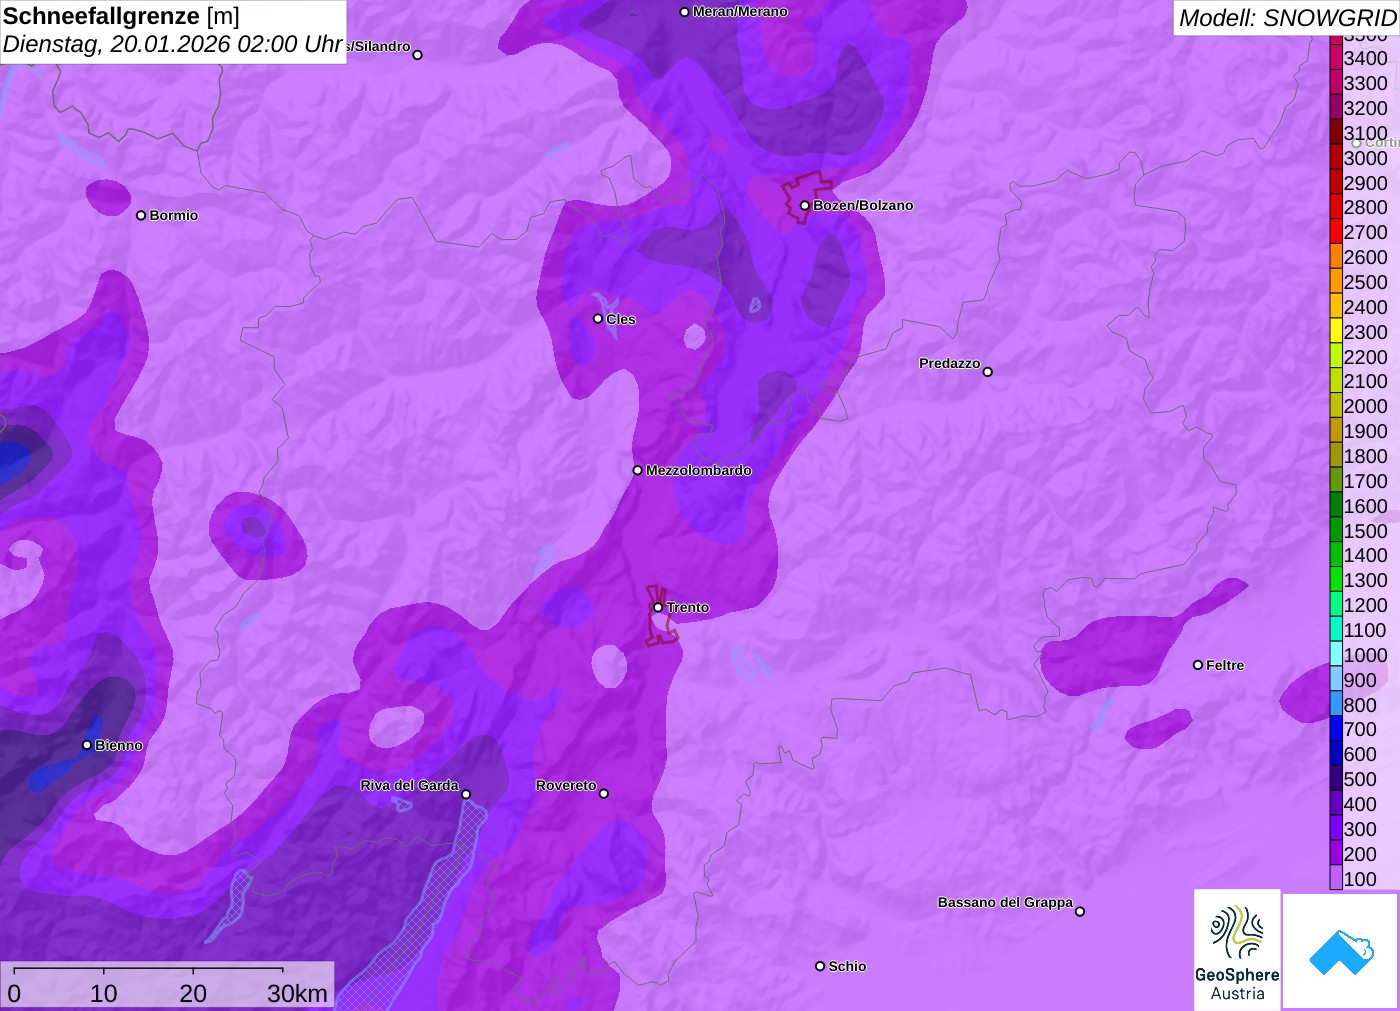Click the Silandro location dot
This screenshot has width=1400, height=1011.
tap(418, 55)
